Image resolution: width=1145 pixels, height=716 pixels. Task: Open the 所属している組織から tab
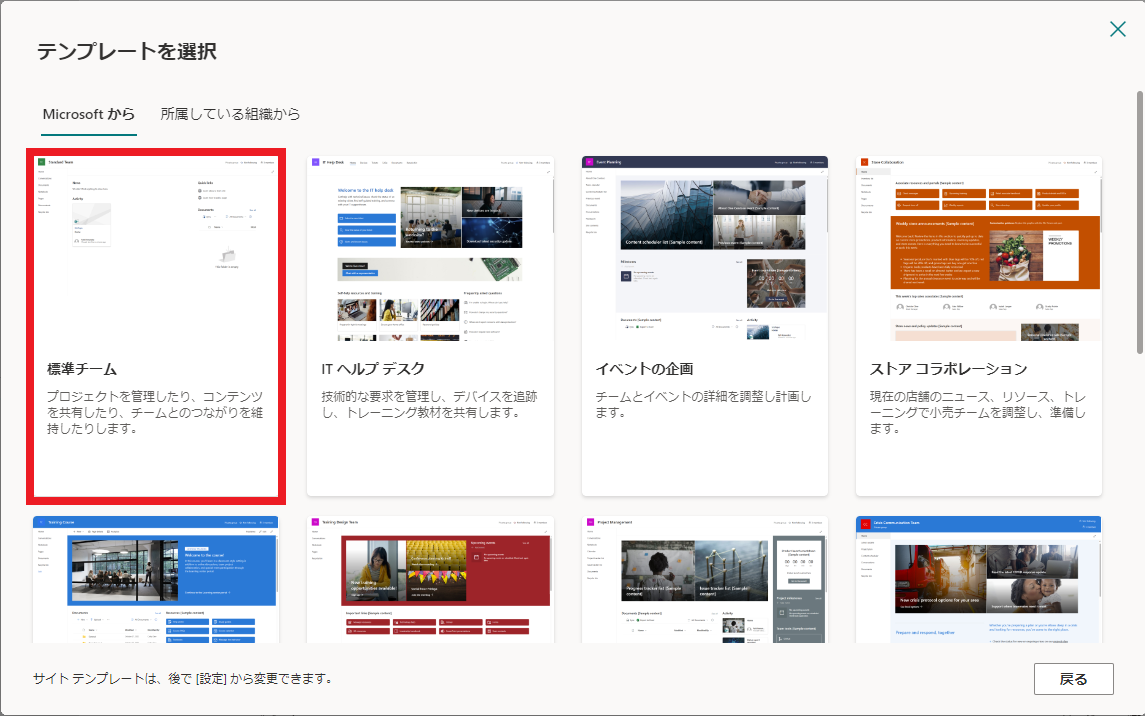pyautogui.click(x=230, y=115)
